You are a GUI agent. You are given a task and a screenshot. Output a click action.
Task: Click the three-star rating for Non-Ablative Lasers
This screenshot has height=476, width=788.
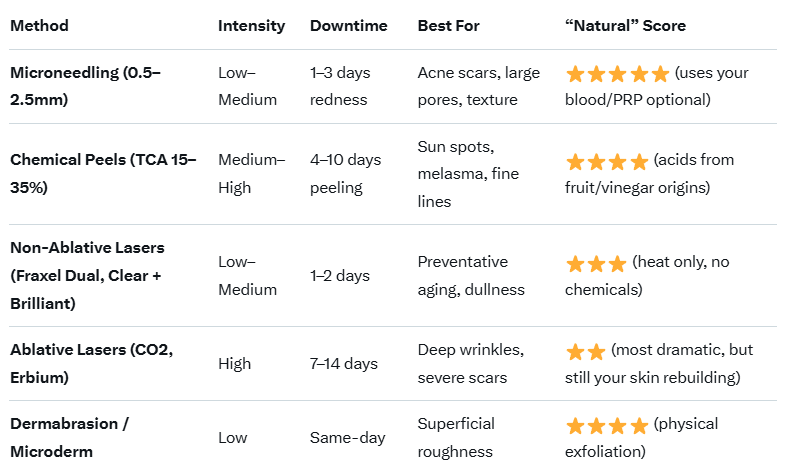pyautogui.click(x=596, y=264)
